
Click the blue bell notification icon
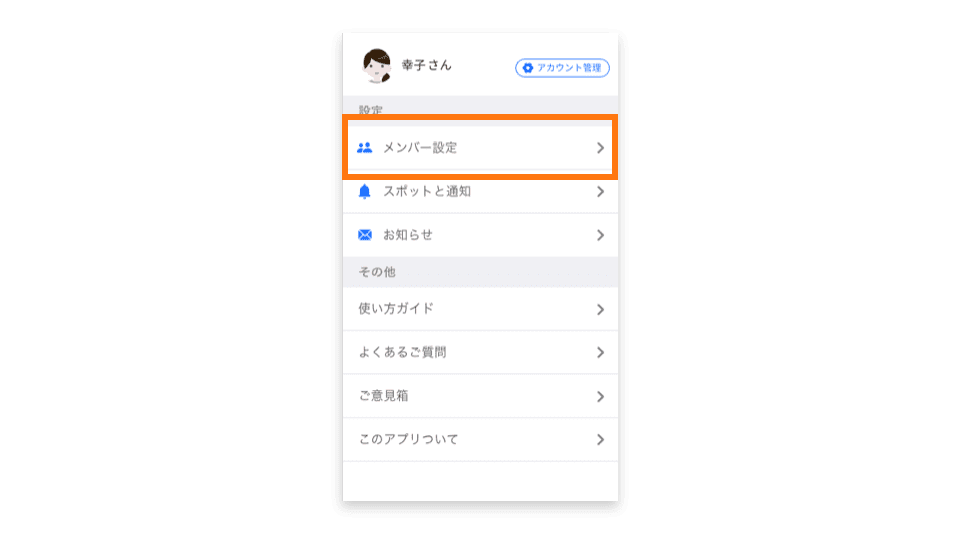[364, 192]
